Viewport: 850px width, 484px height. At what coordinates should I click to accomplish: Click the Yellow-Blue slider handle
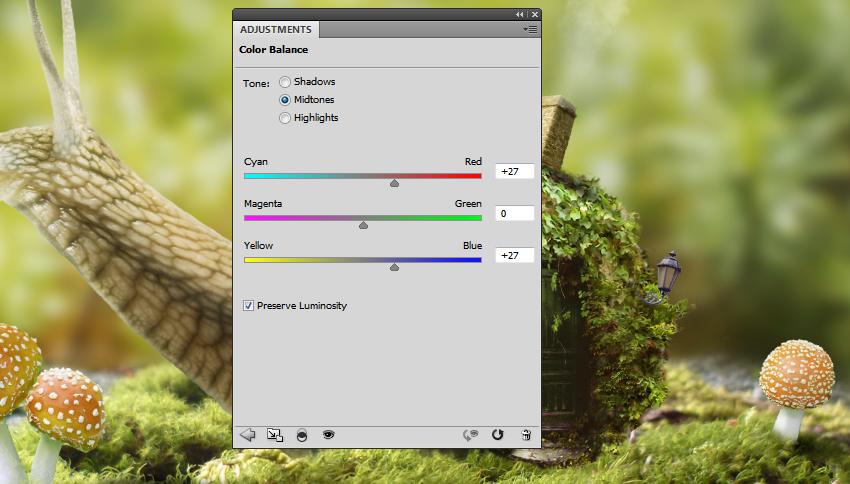[395, 267]
